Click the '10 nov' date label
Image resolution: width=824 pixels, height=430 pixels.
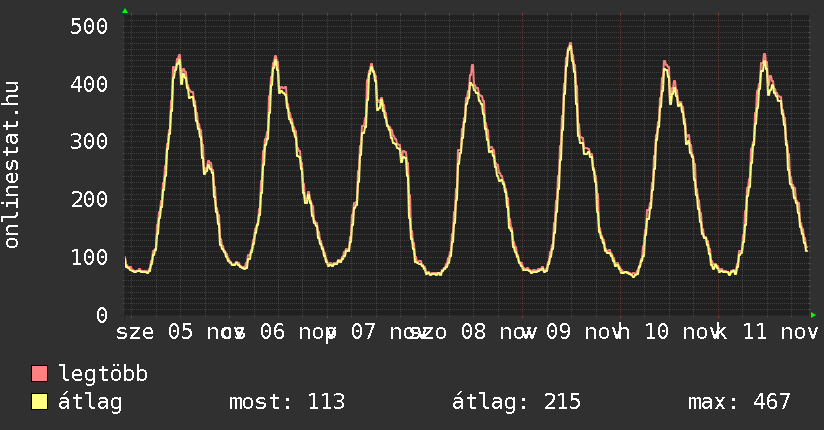tap(675, 331)
